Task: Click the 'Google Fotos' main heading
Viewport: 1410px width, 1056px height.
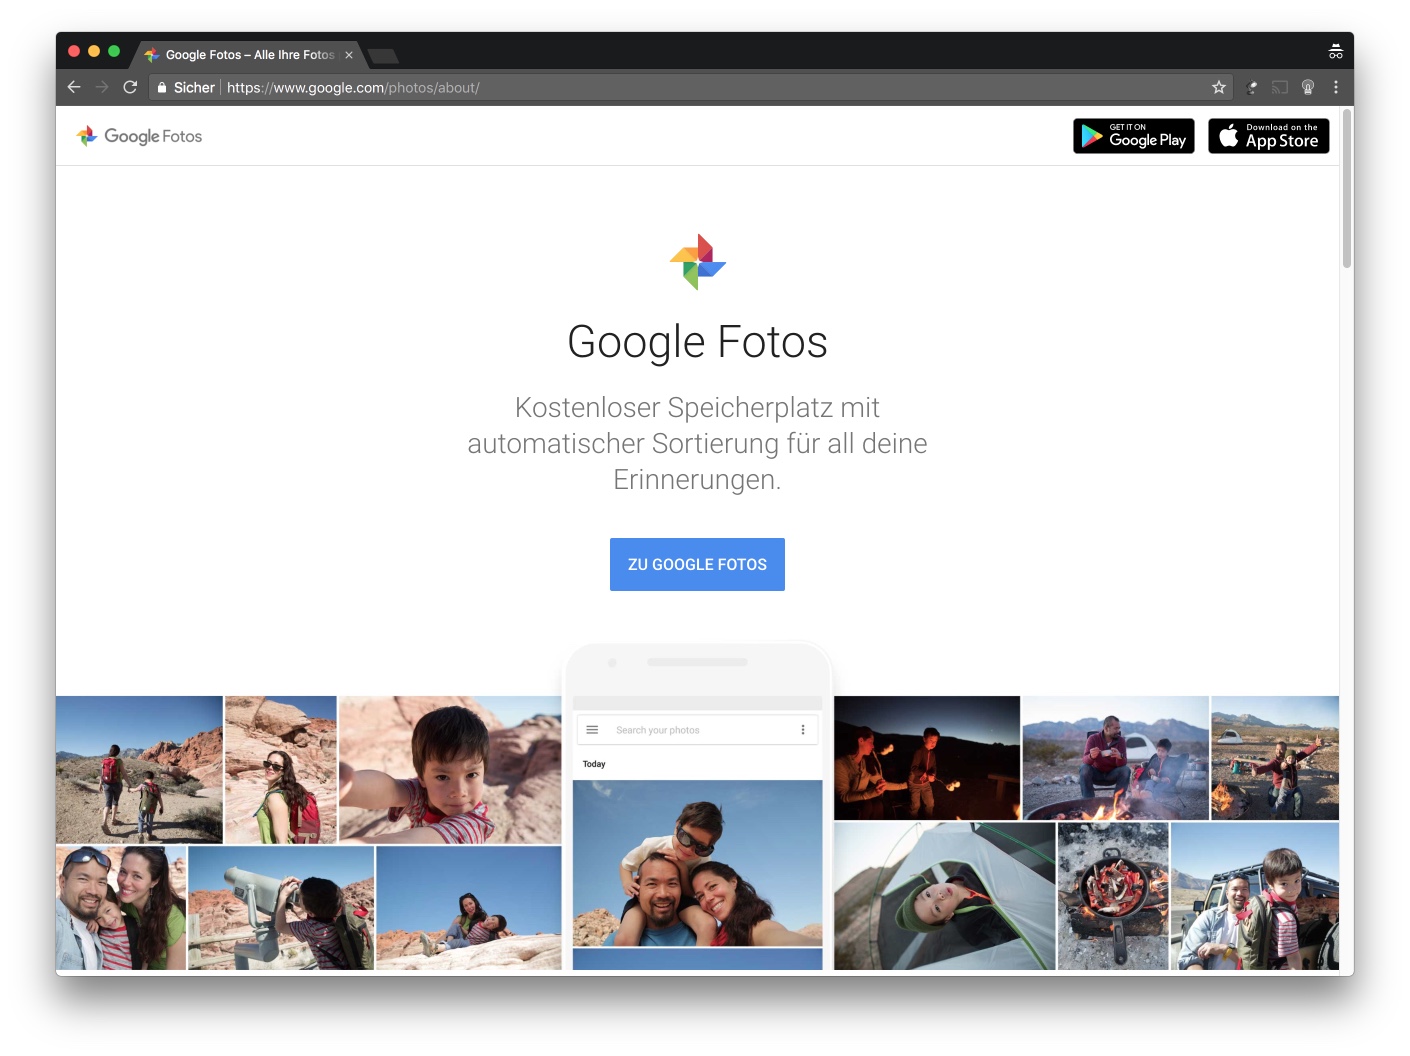Action: click(697, 342)
